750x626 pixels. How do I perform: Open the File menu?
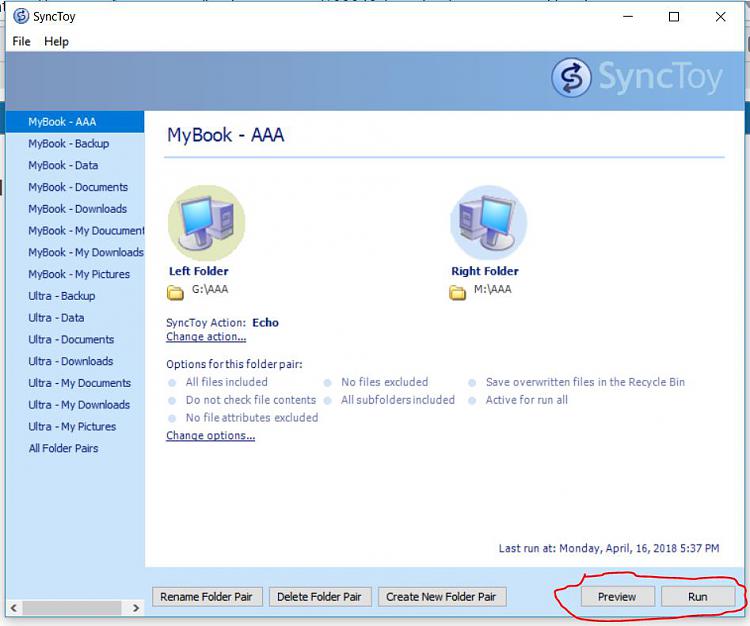coord(22,42)
